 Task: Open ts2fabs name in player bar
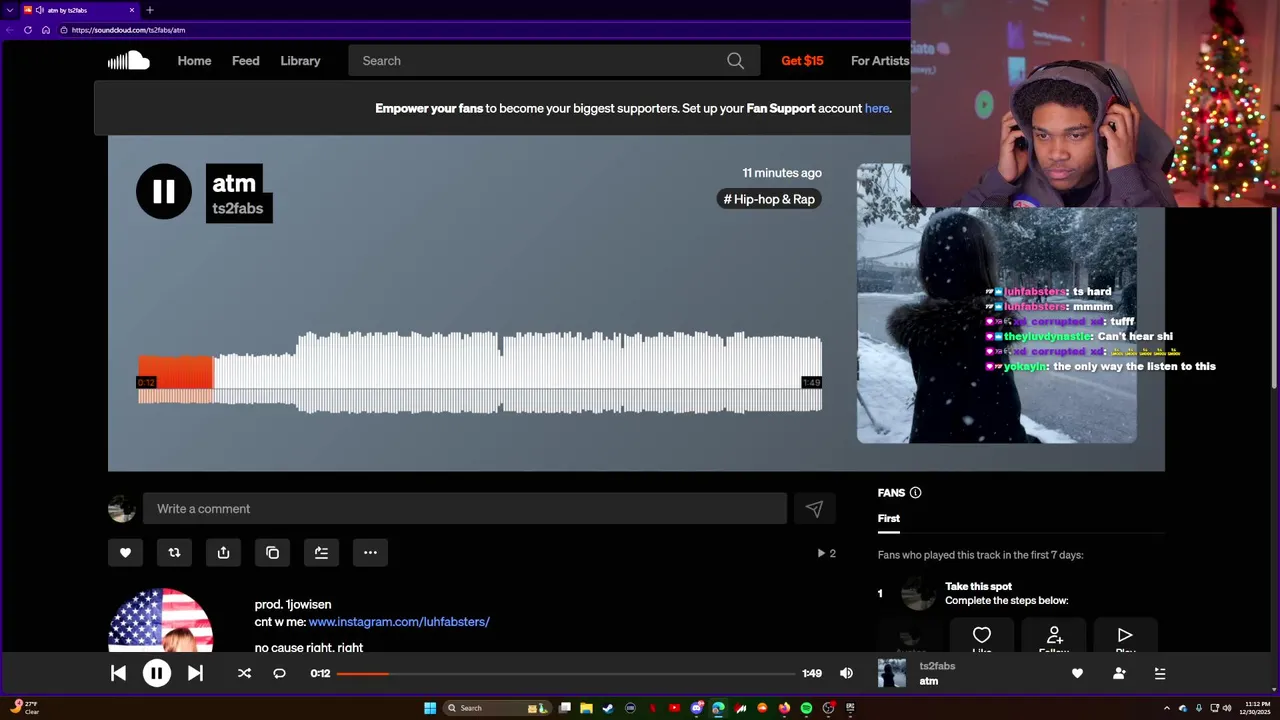[x=937, y=666]
